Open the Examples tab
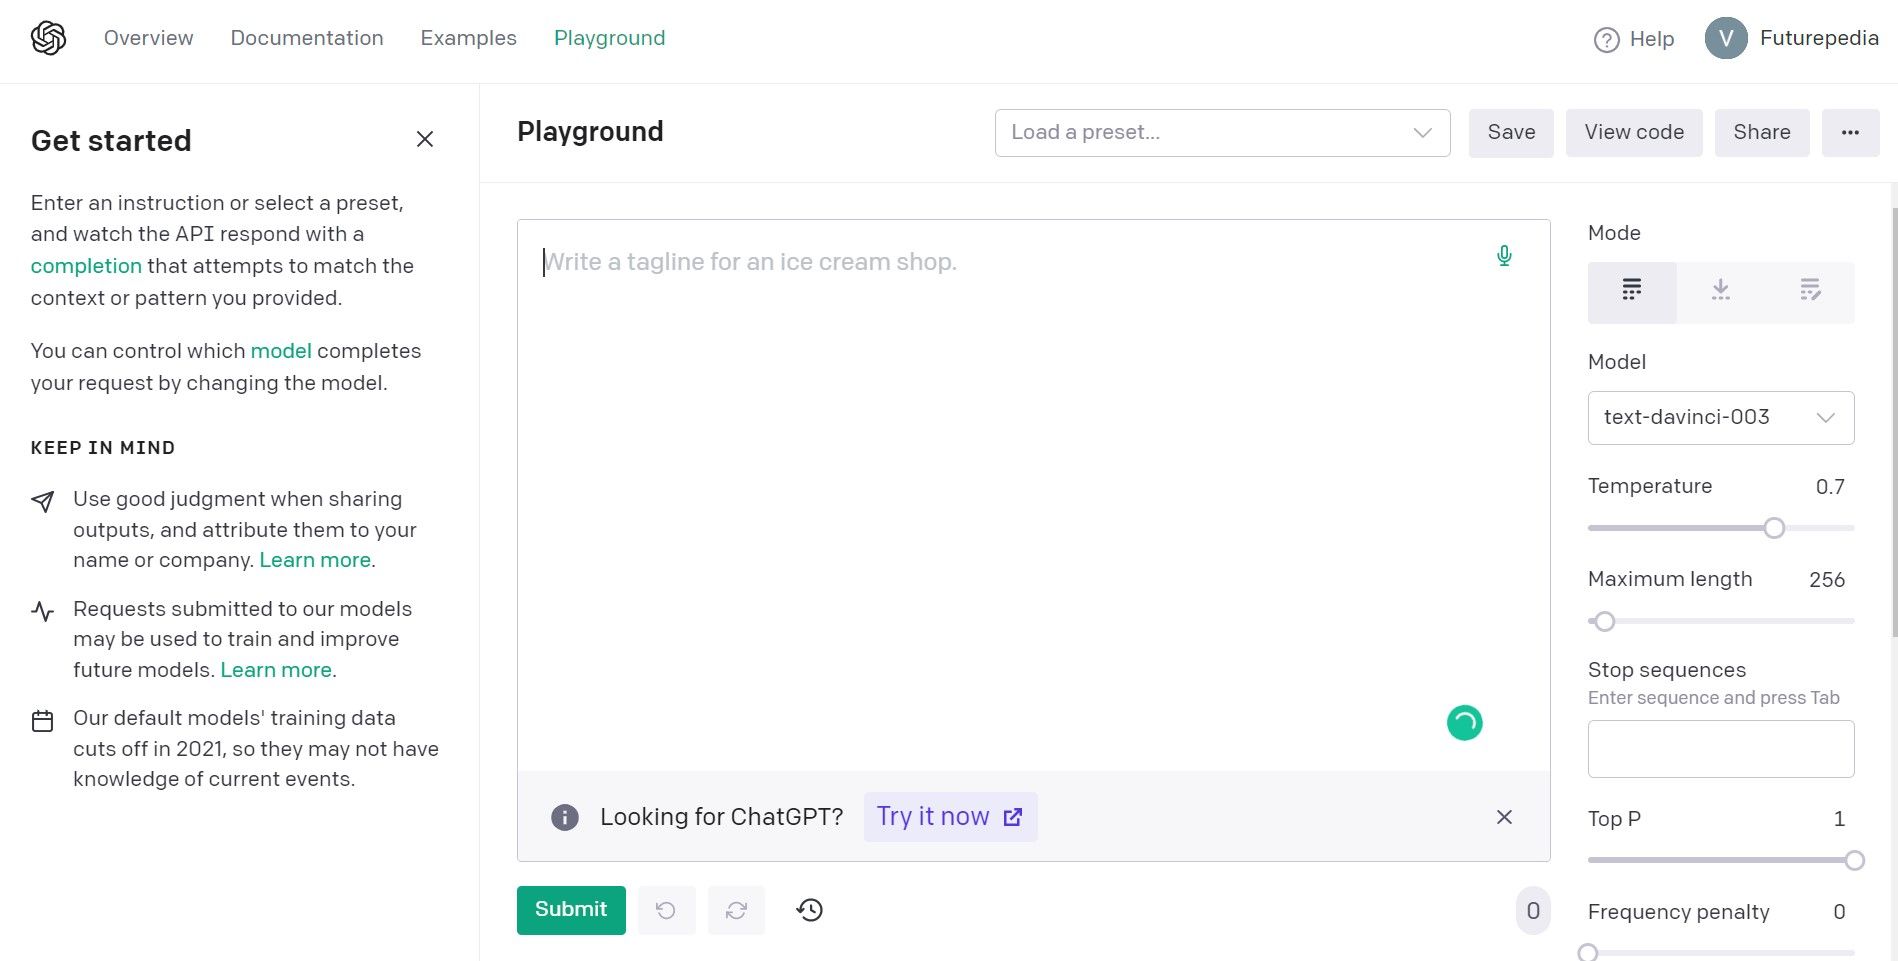Screen dimensions: 1898x961 click(x=468, y=38)
